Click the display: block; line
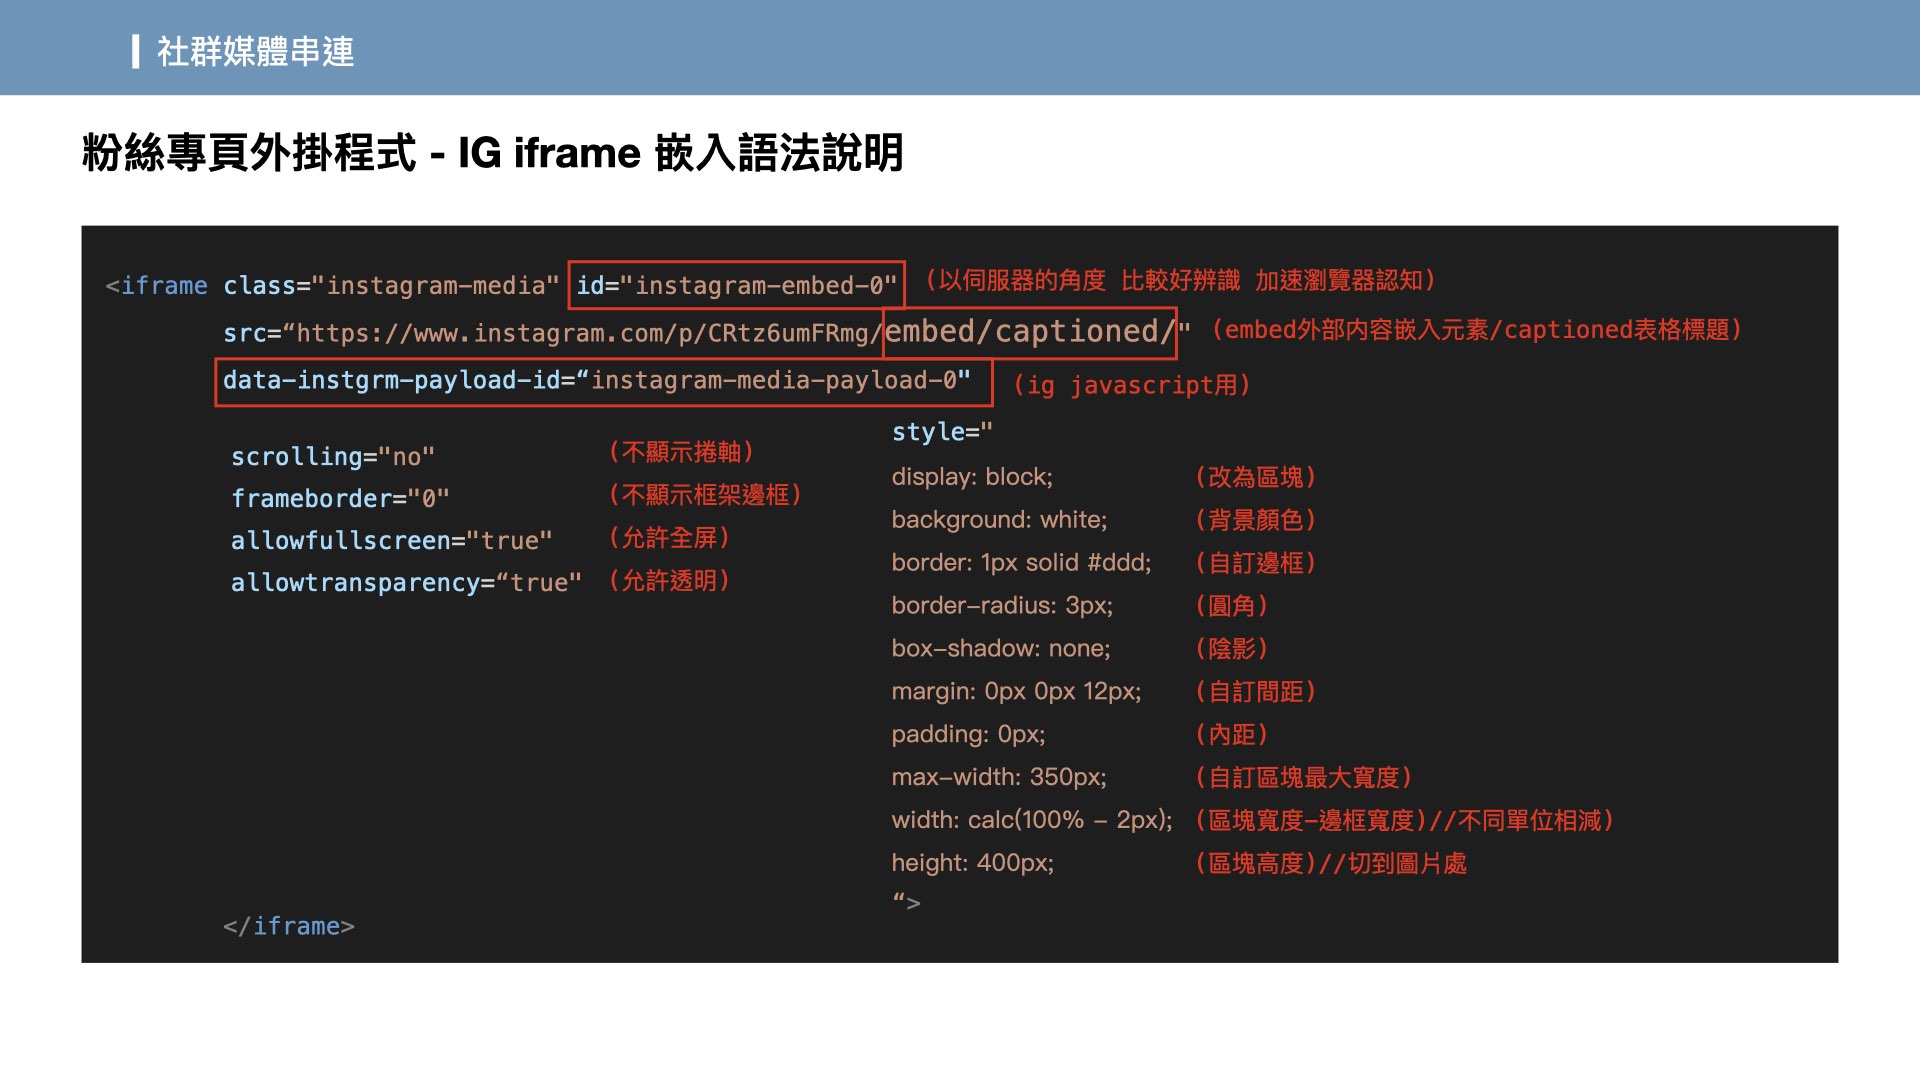This screenshot has height=1080, width=1920. click(x=972, y=477)
